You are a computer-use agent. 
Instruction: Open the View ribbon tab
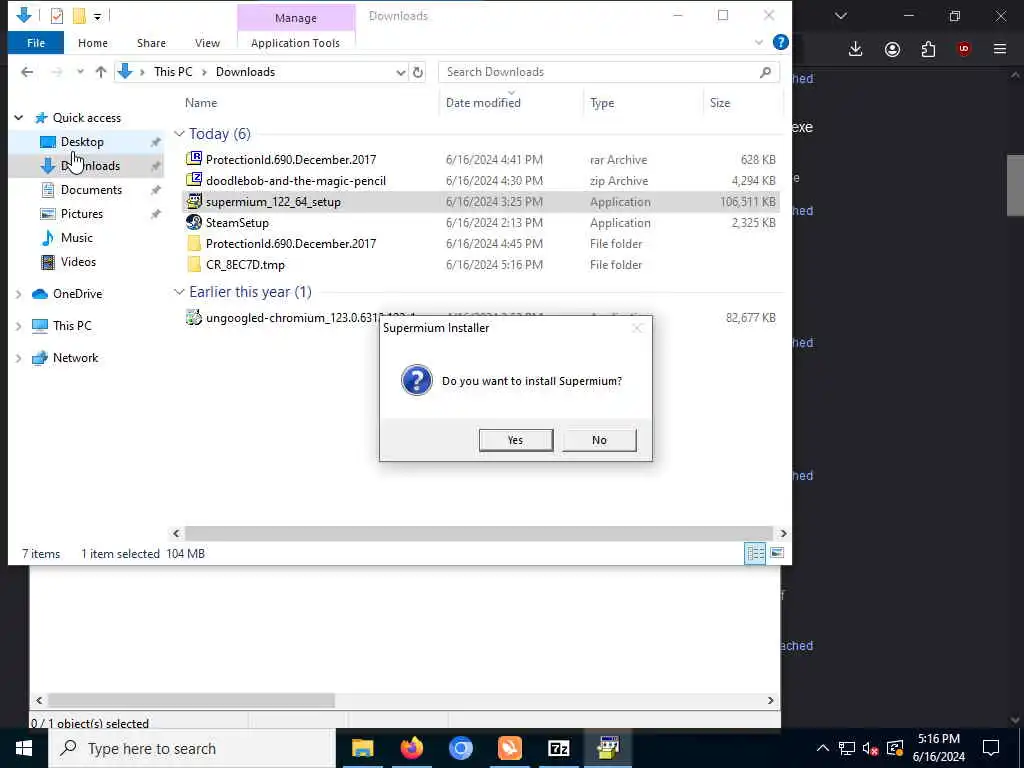coord(207,43)
